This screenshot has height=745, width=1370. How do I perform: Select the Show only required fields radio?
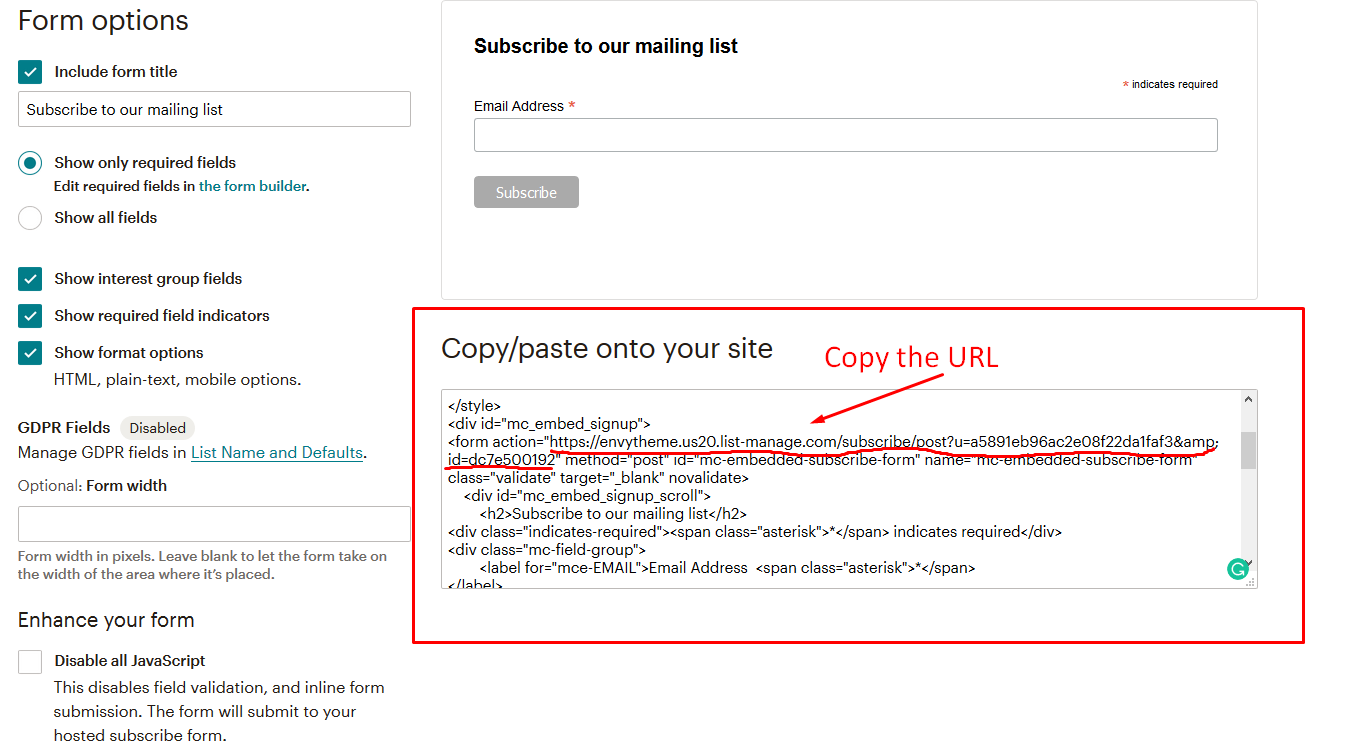click(x=30, y=163)
